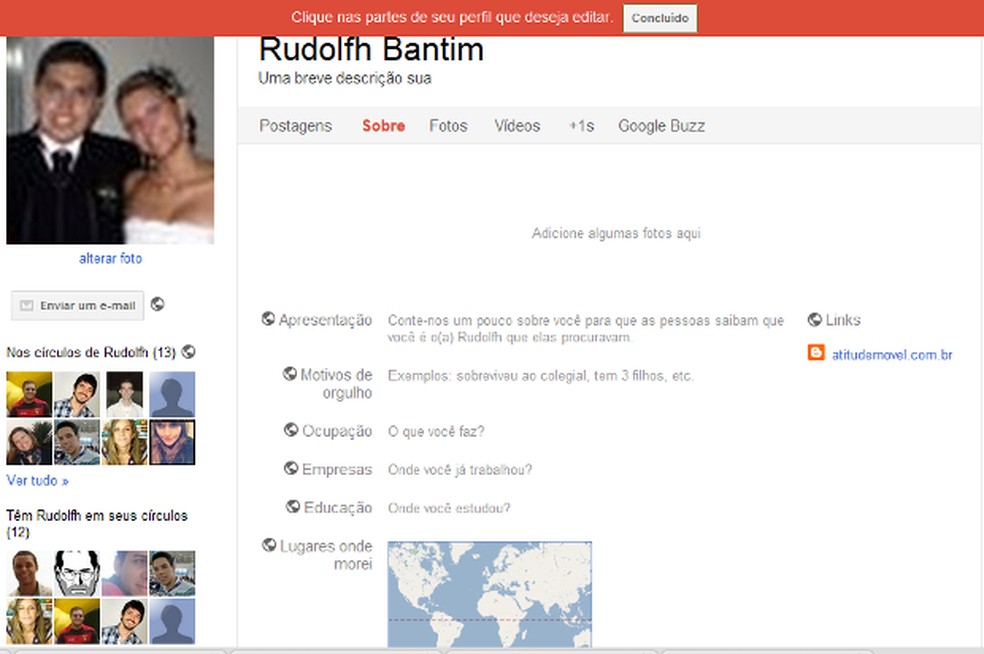
Task: Select the +1s tab
Action: [x=580, y=126]
